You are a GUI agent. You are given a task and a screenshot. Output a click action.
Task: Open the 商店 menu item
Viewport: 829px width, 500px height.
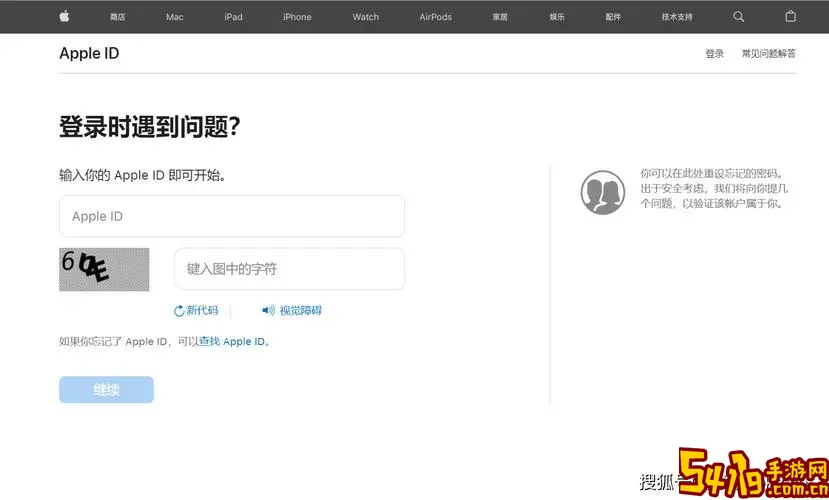[x=117, y=17]
